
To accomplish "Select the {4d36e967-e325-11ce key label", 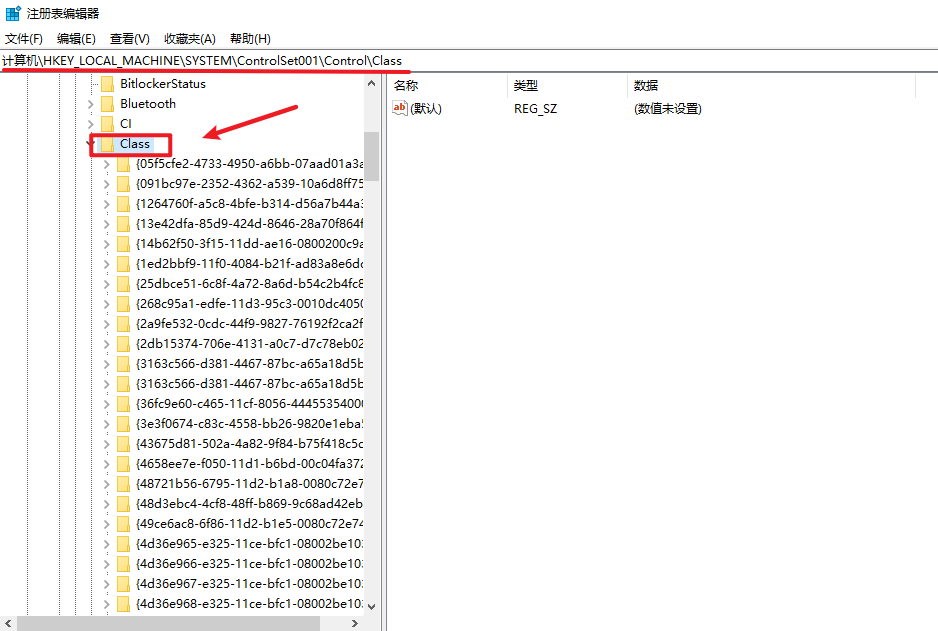I will (x=249, y=584).
